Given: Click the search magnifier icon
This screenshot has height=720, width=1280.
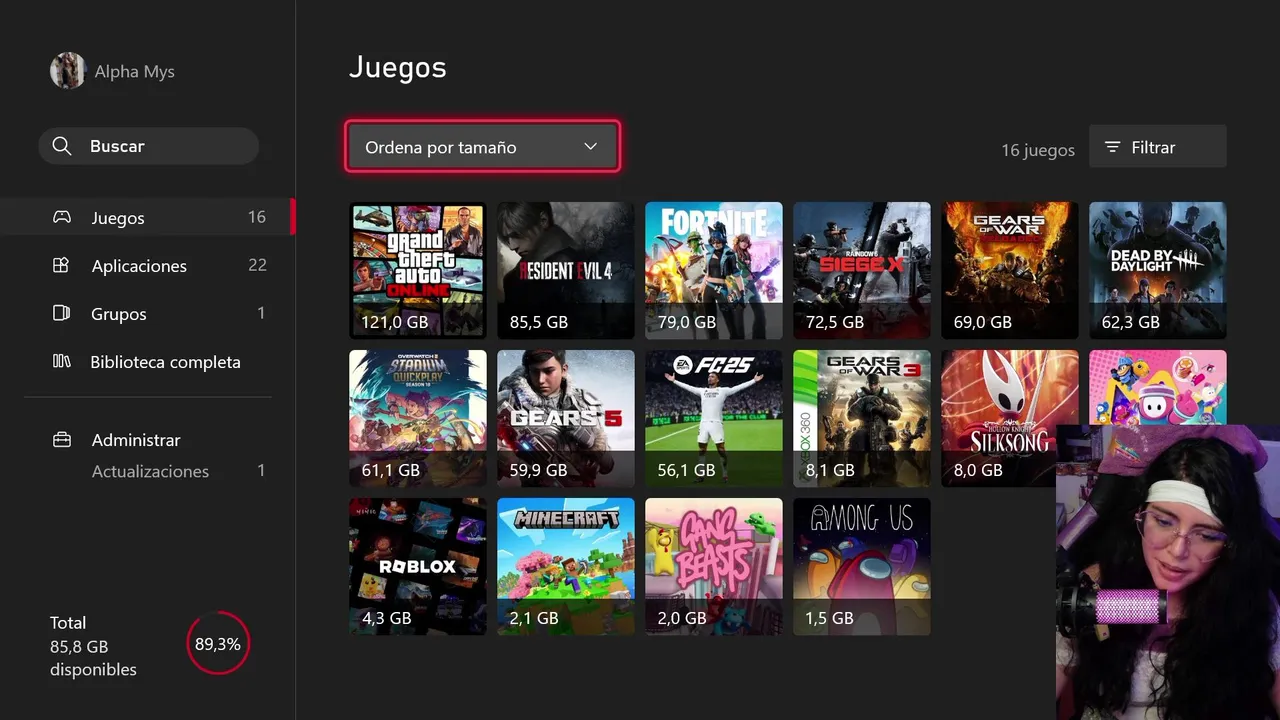Looking at the screenshot, I should tap(62, 146).
